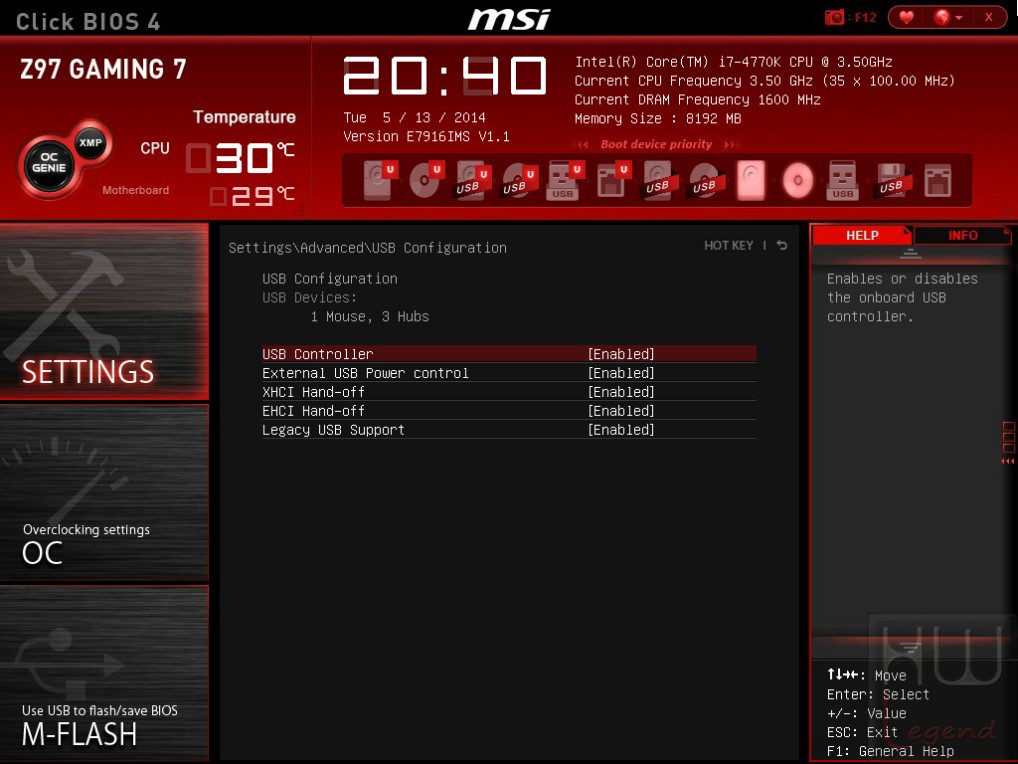Click the Z97 GAMING 7 board name
The width and height of the screenshot is (1018, 764).
tap(103, 69)
